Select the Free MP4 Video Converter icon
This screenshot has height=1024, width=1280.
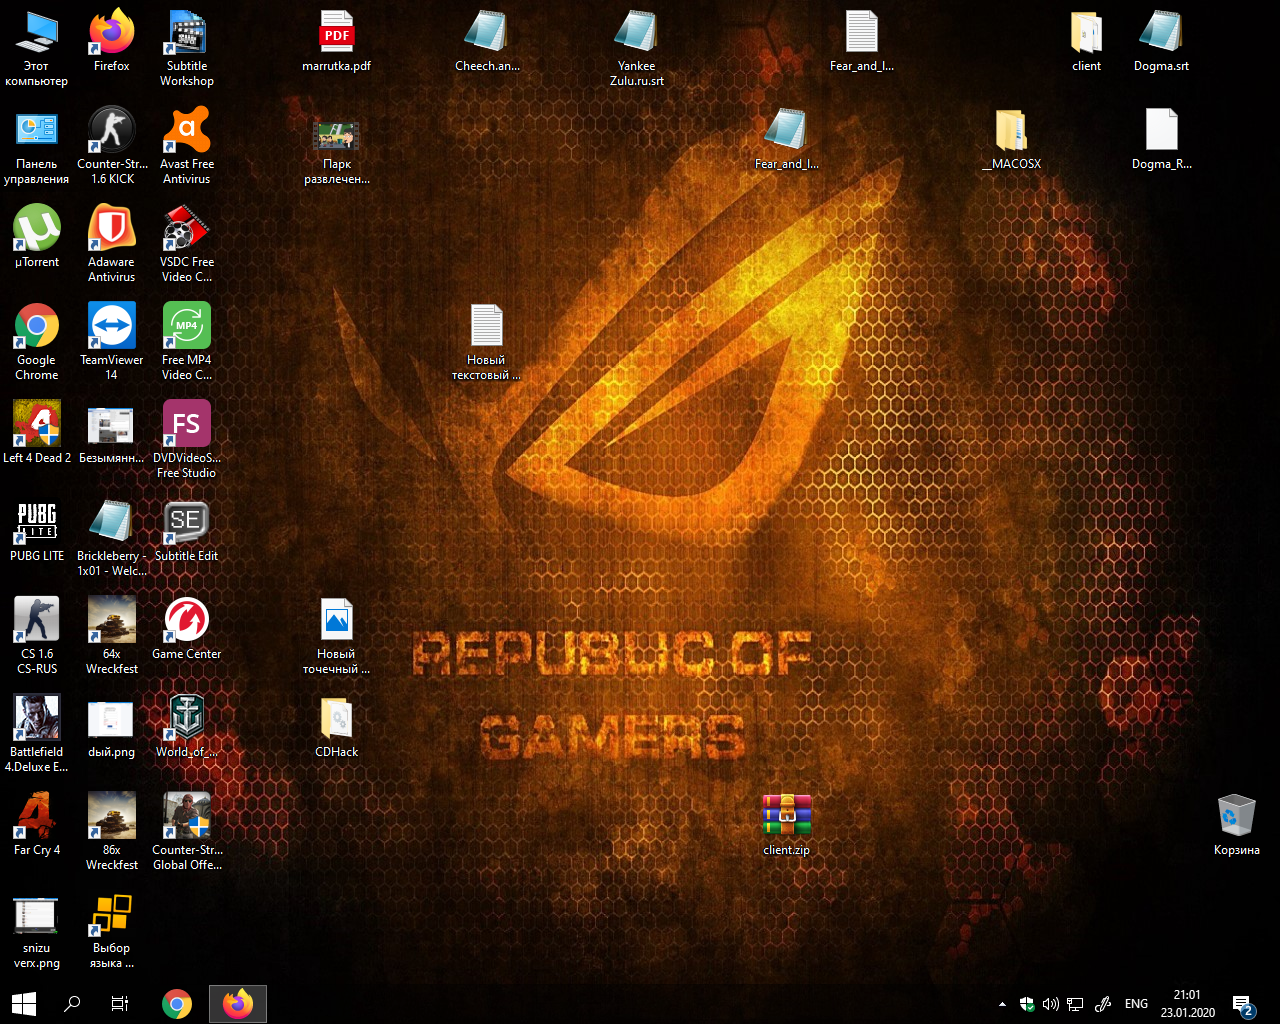(187, 341)
